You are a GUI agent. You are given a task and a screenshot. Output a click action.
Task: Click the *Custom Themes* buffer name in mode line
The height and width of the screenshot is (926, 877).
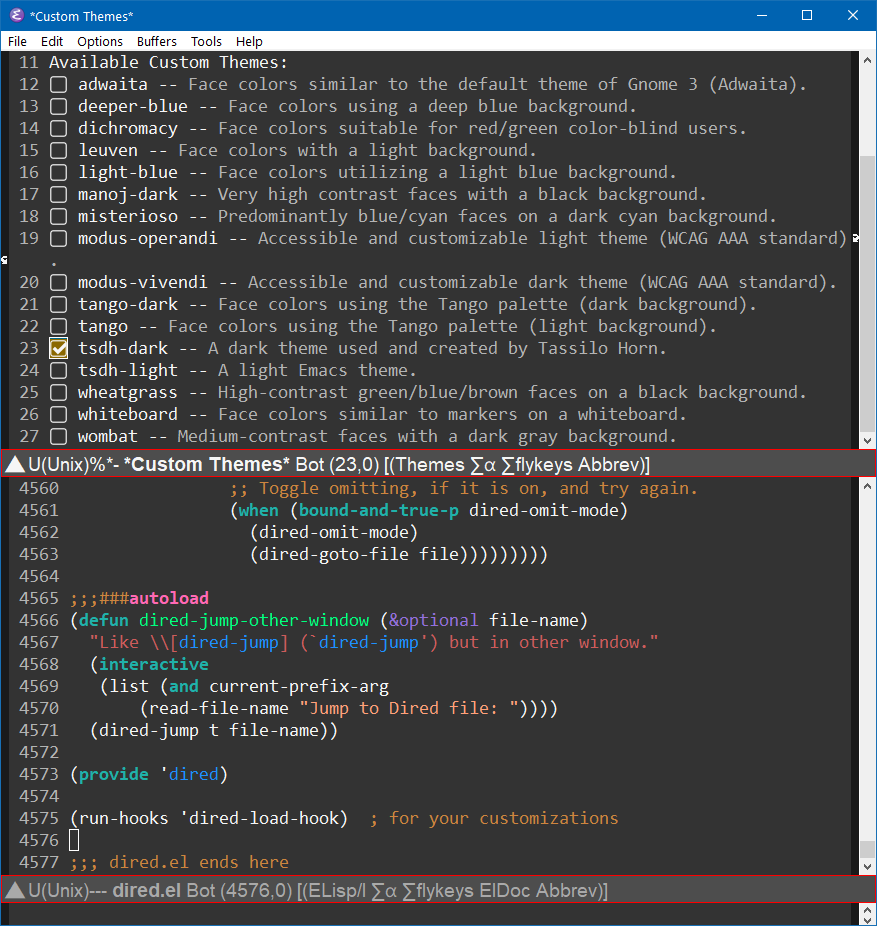point(207,465)
